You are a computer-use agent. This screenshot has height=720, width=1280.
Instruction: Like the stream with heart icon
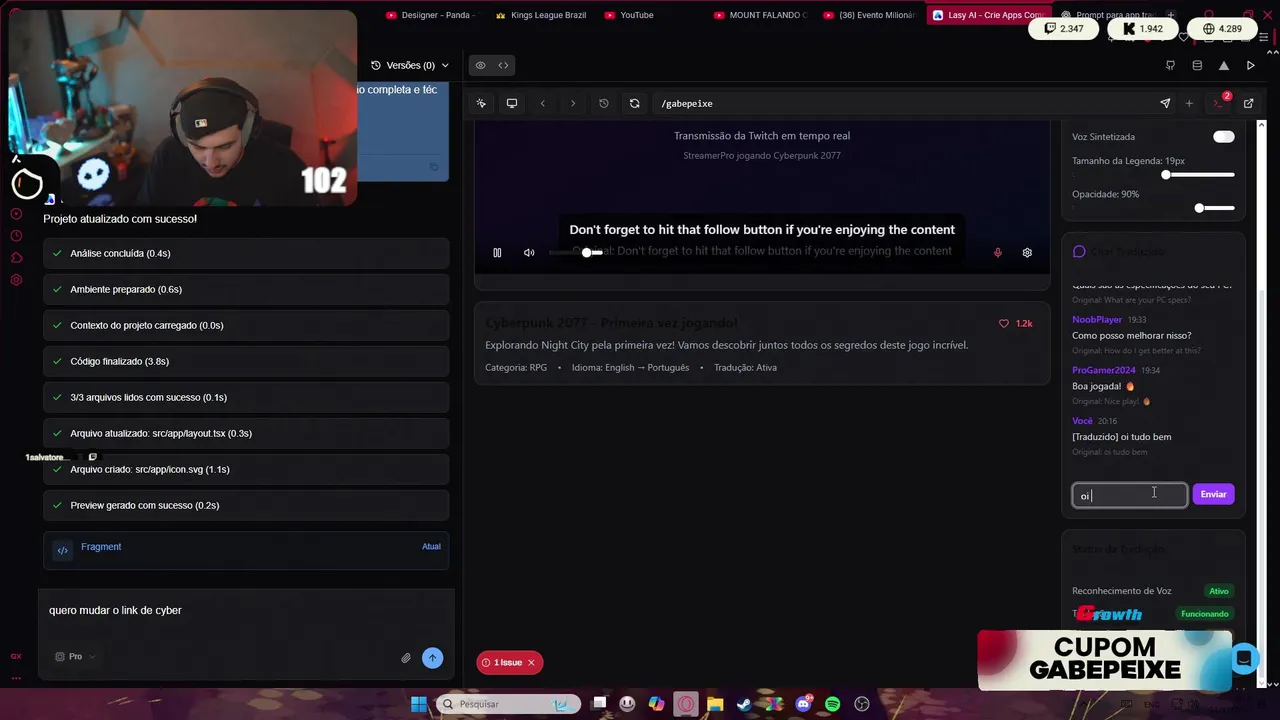click(1004, 323)
